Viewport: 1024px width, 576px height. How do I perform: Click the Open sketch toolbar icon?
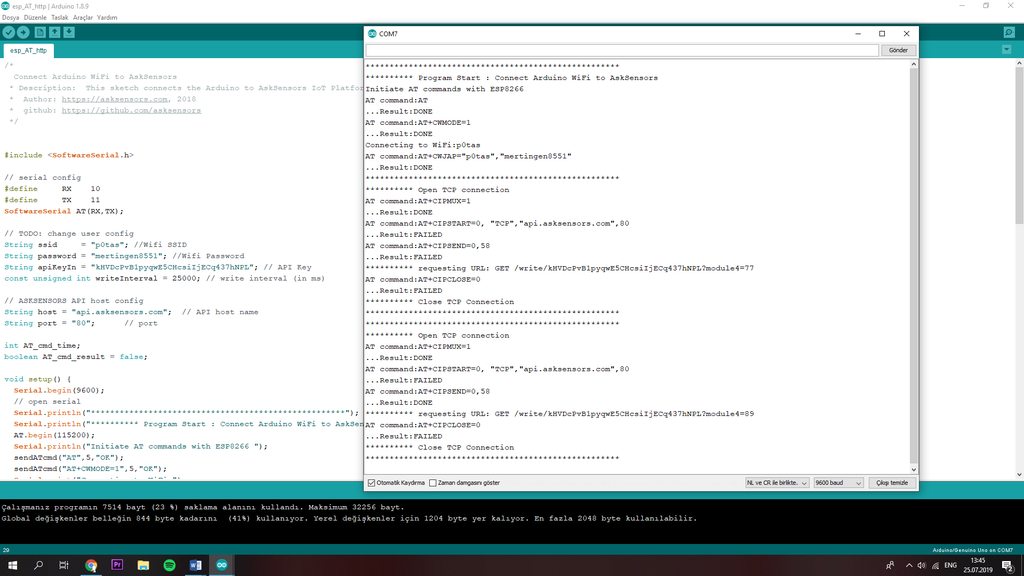tap(55, 33)
